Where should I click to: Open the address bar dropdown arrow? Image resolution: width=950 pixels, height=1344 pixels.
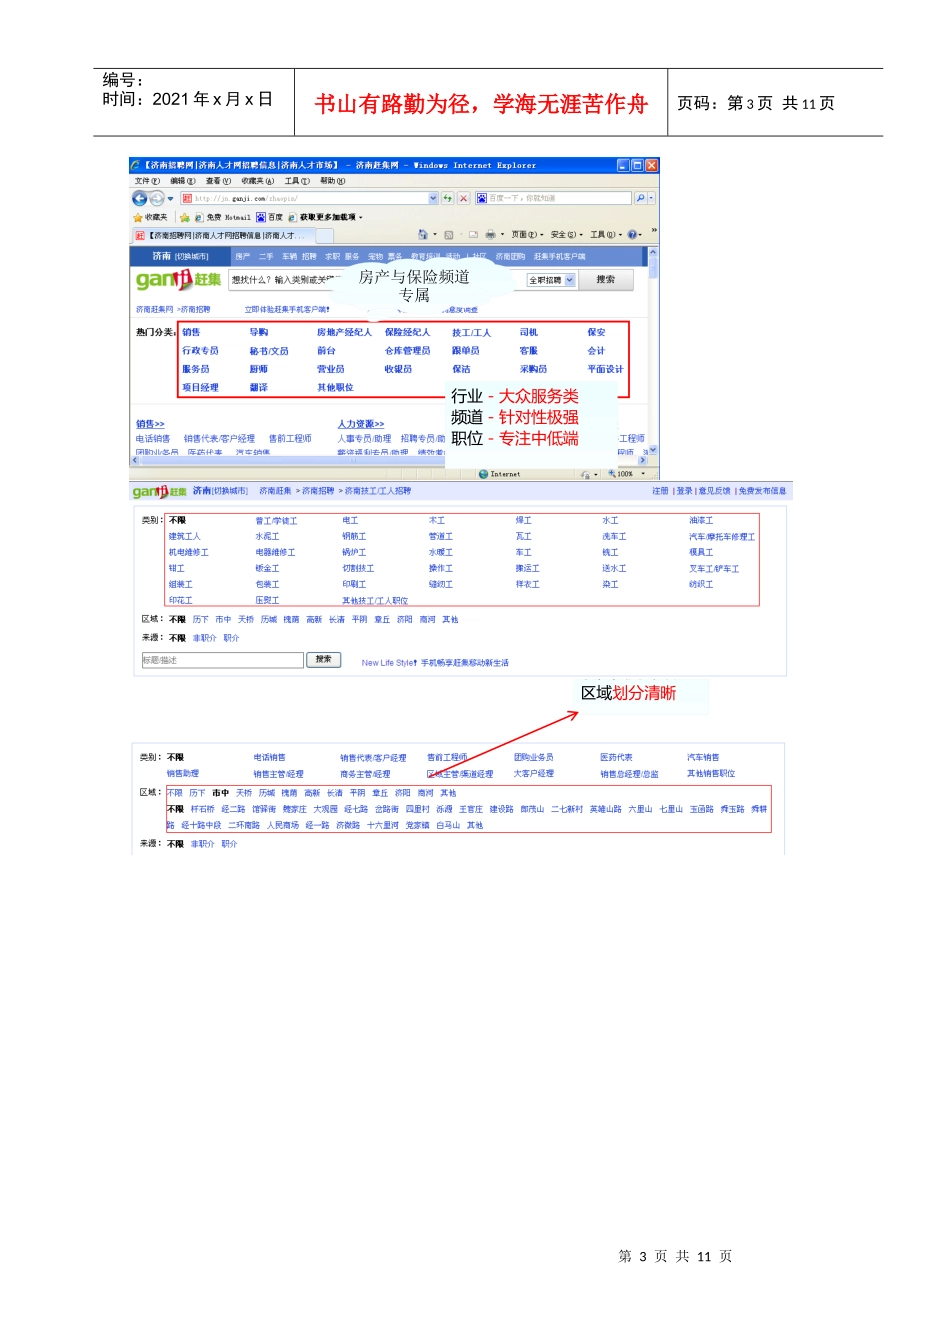coord(433,199)
